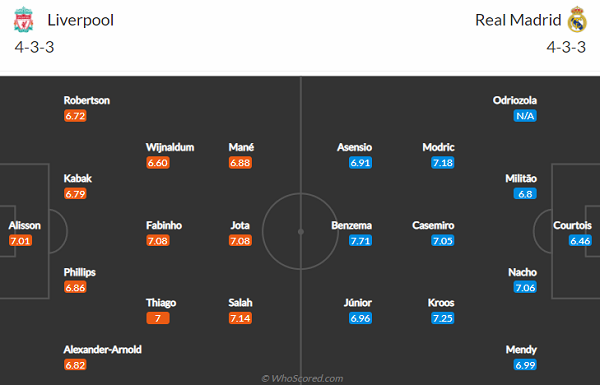Click the Real Madrid club crest icon
The width and height of the screenshot is (600, 385).
tap(577, 20)
